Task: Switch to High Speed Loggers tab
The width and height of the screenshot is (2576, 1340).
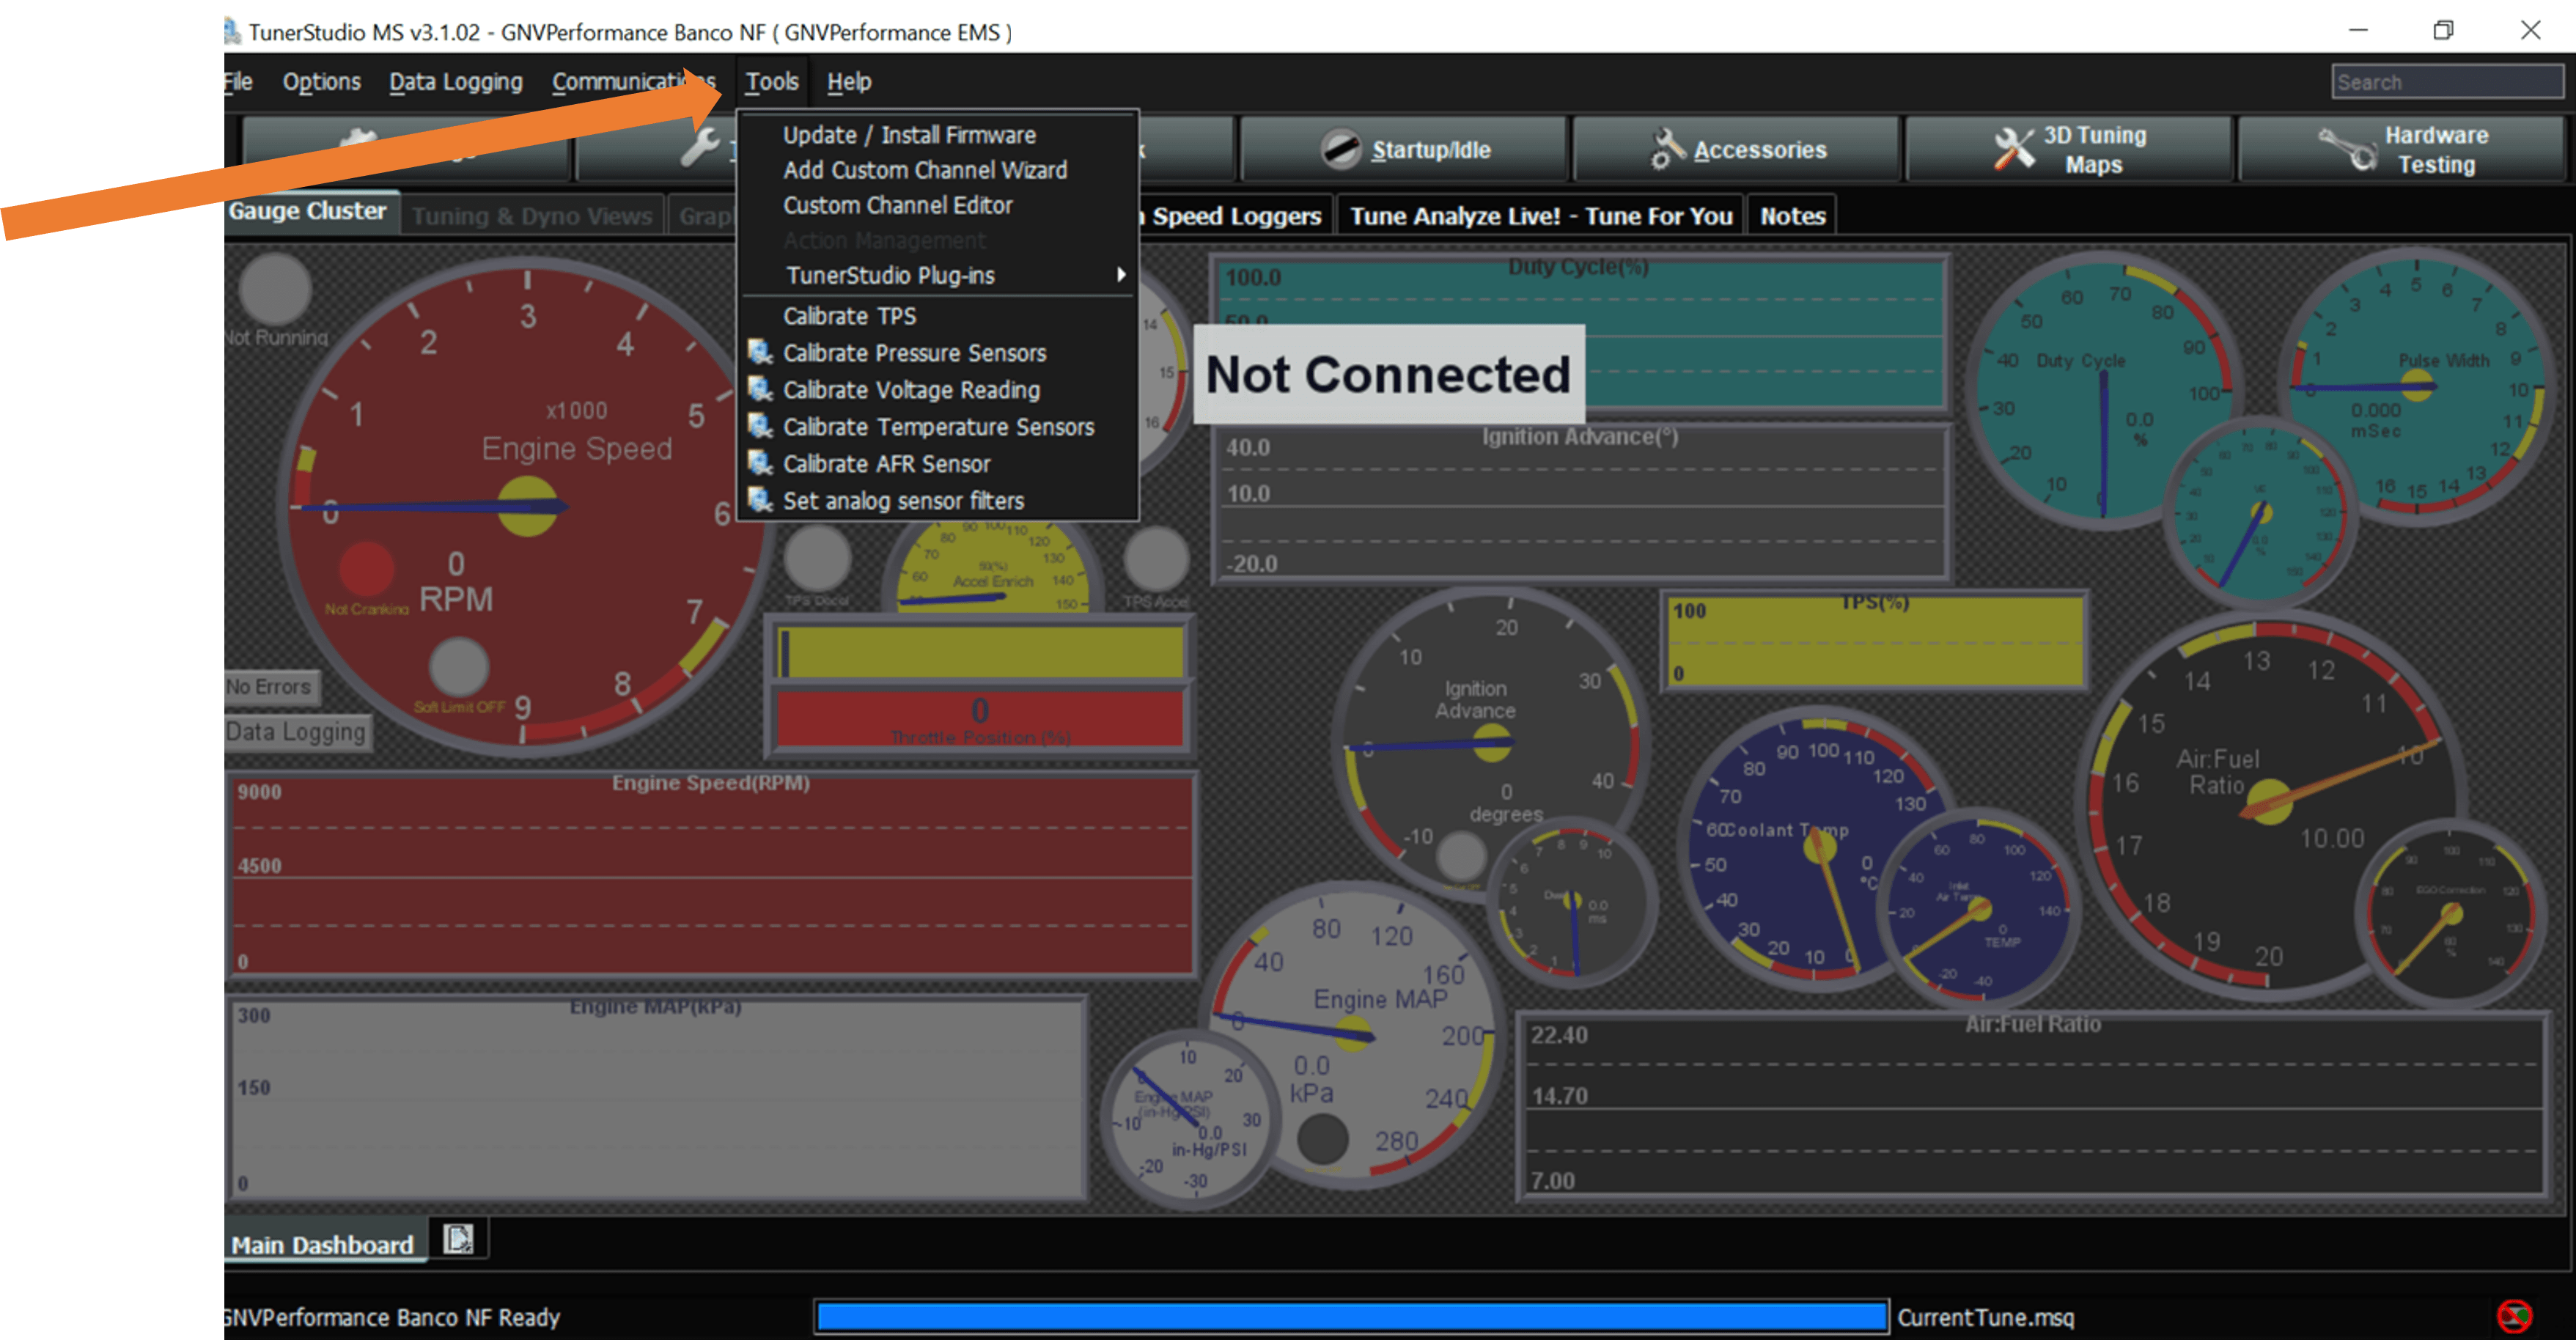Action: [x=1235, y=216]
